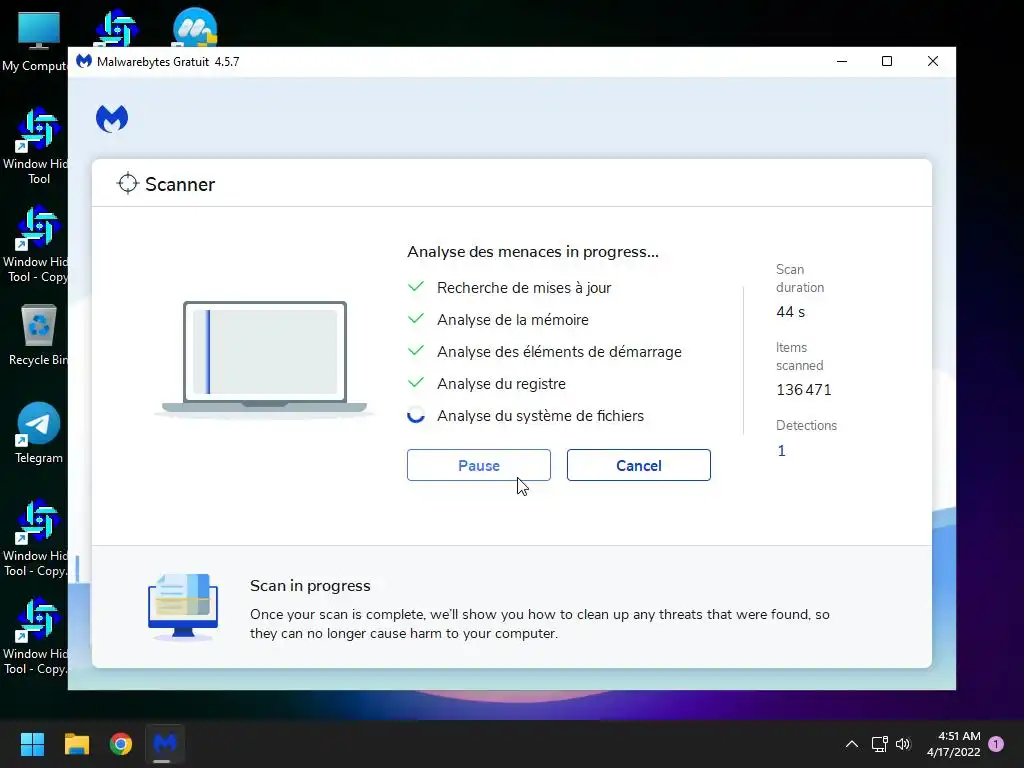
Task: Select the bottom Window Hide Tool copy shortcut
Action: 35,636
